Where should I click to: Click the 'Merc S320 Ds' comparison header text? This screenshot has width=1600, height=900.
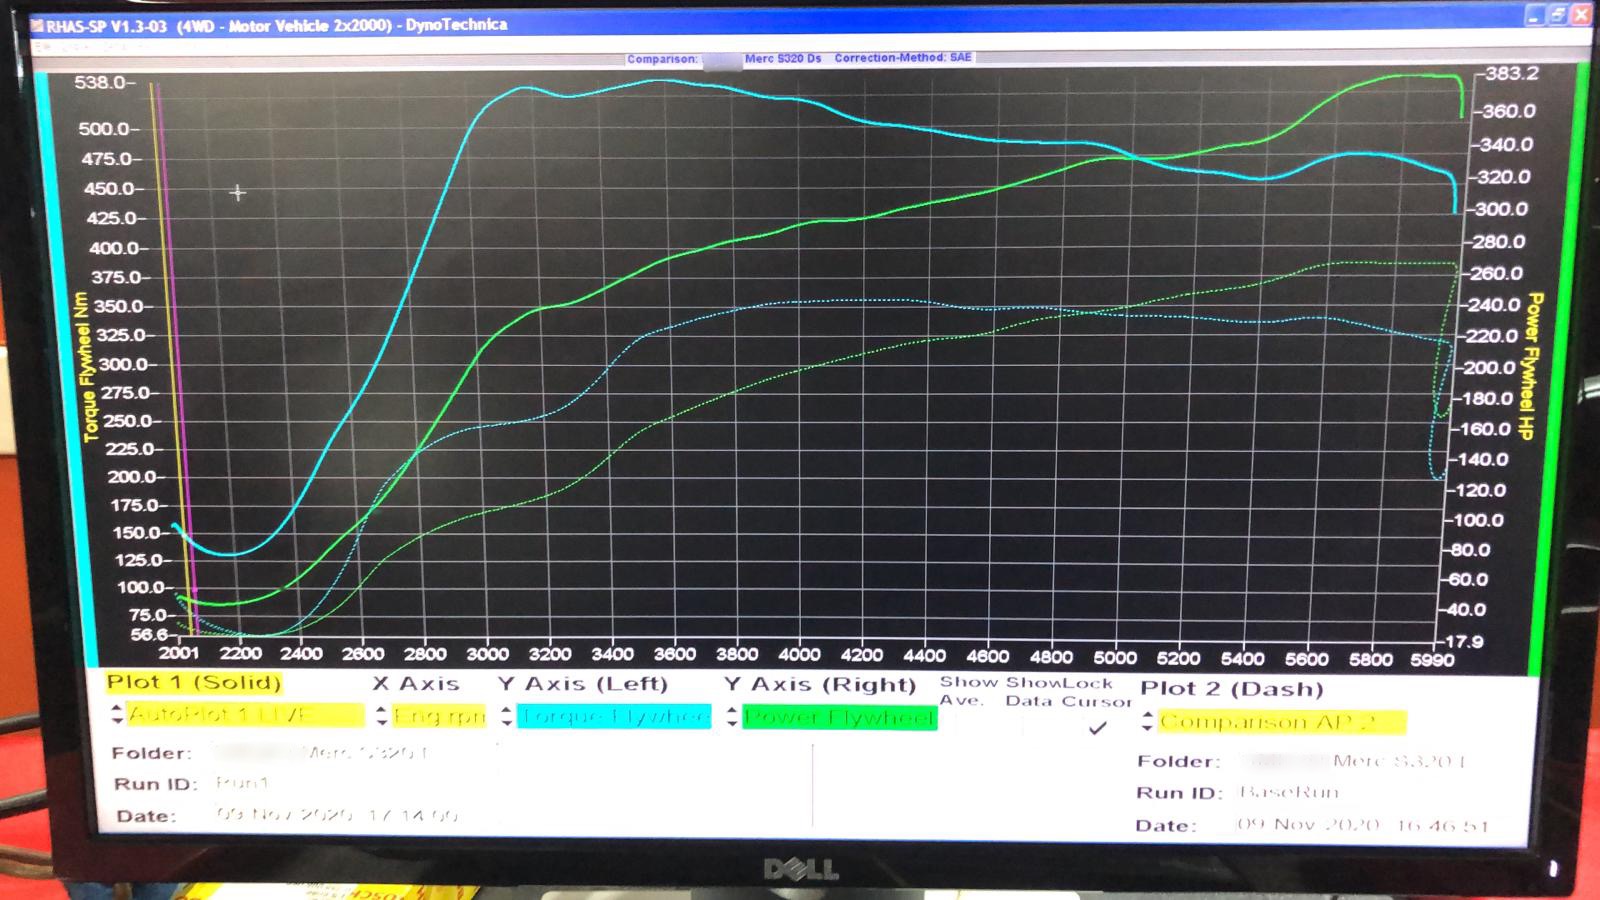tap(783, 58)
